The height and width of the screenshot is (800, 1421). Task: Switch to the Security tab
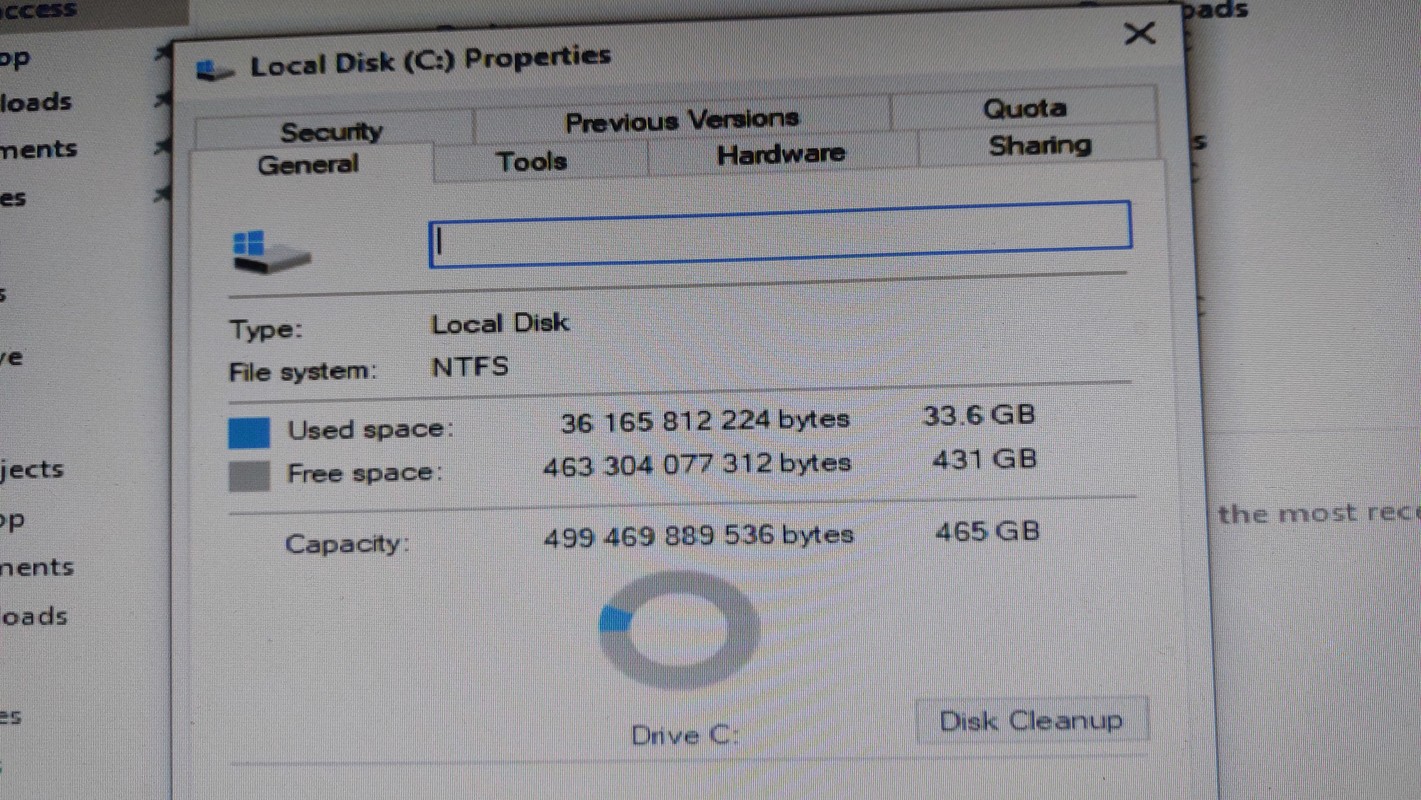[x=331, y=131]
